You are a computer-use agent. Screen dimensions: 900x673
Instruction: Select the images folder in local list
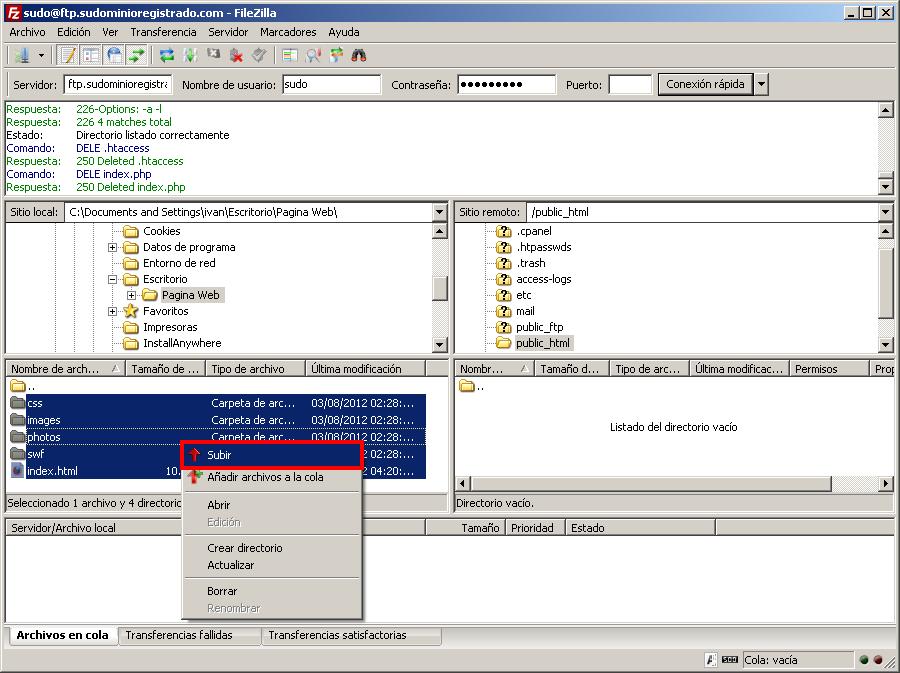(x=218, y=420)
